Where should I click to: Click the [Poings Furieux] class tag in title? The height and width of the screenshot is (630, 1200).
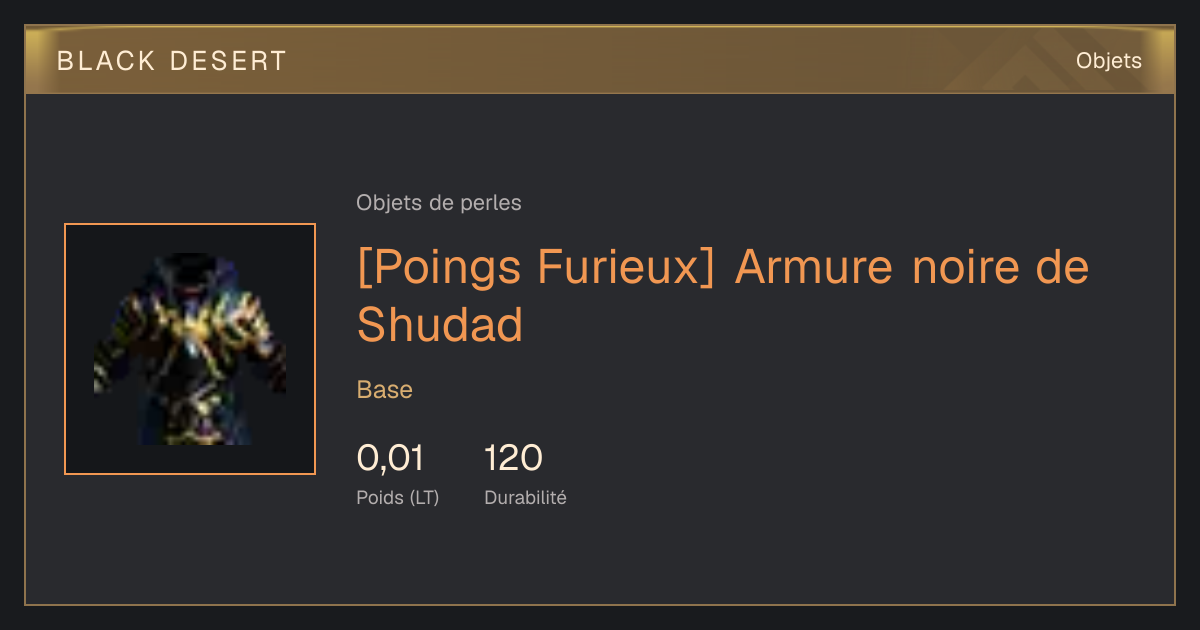pyautogui.click(x=536, y=268)
